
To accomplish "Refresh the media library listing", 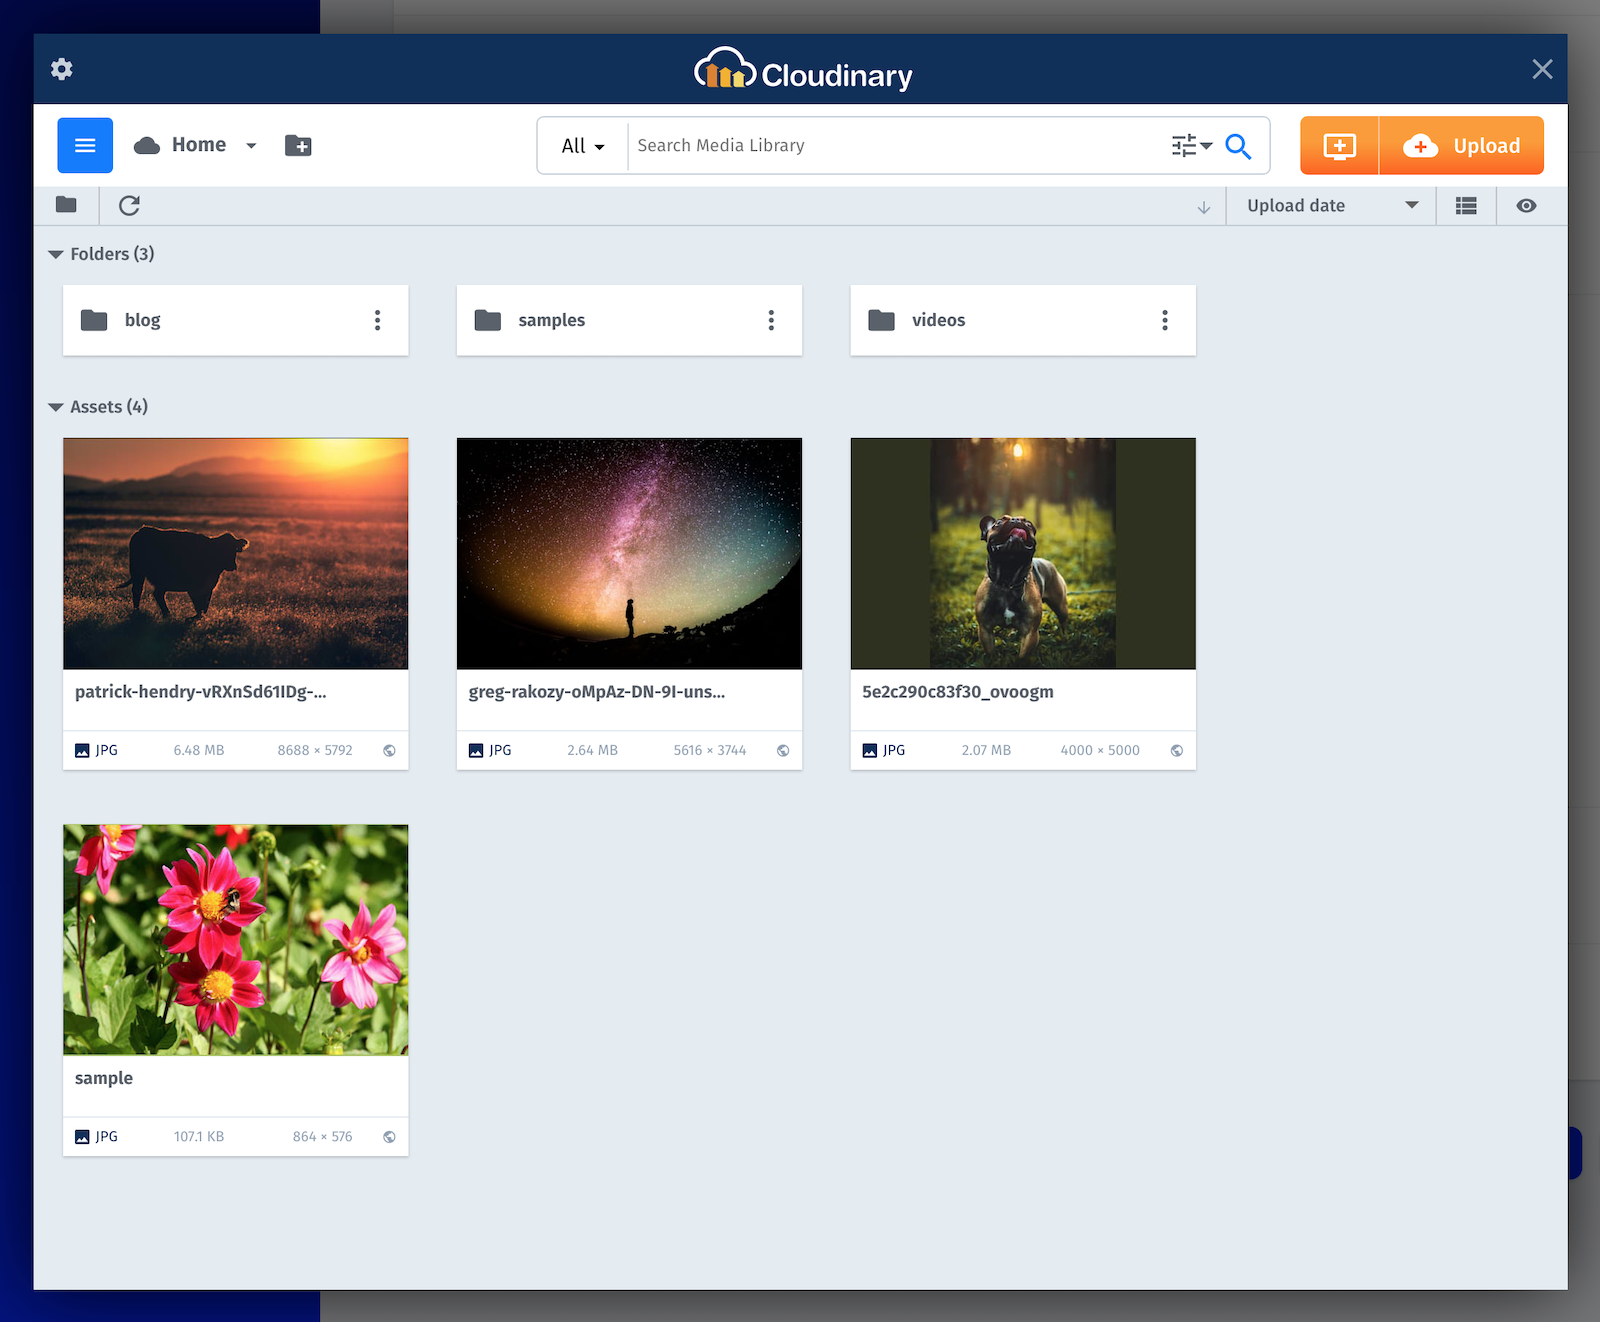I will (129, 205).
